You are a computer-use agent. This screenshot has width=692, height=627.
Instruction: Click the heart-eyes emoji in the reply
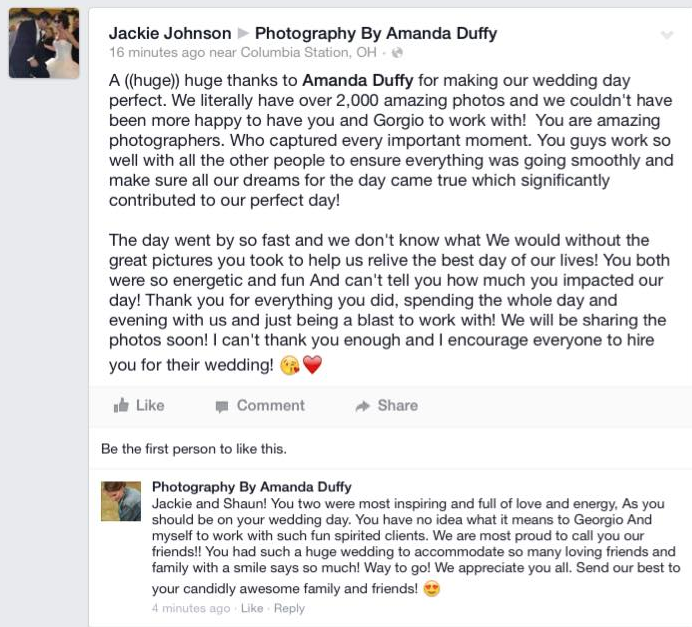click(432, 589)
